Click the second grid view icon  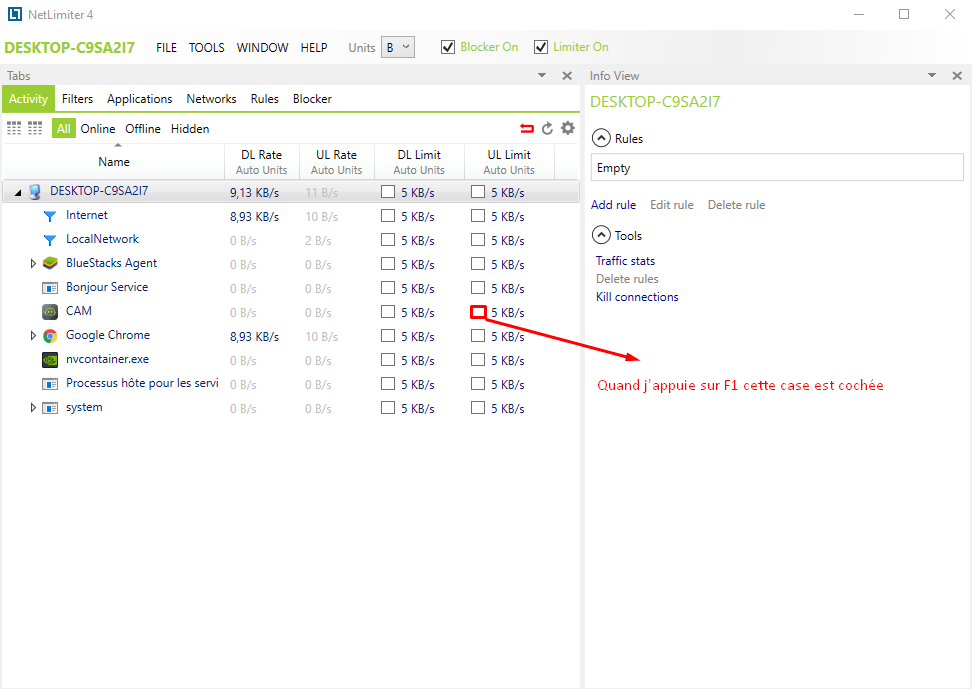[35, 128]
